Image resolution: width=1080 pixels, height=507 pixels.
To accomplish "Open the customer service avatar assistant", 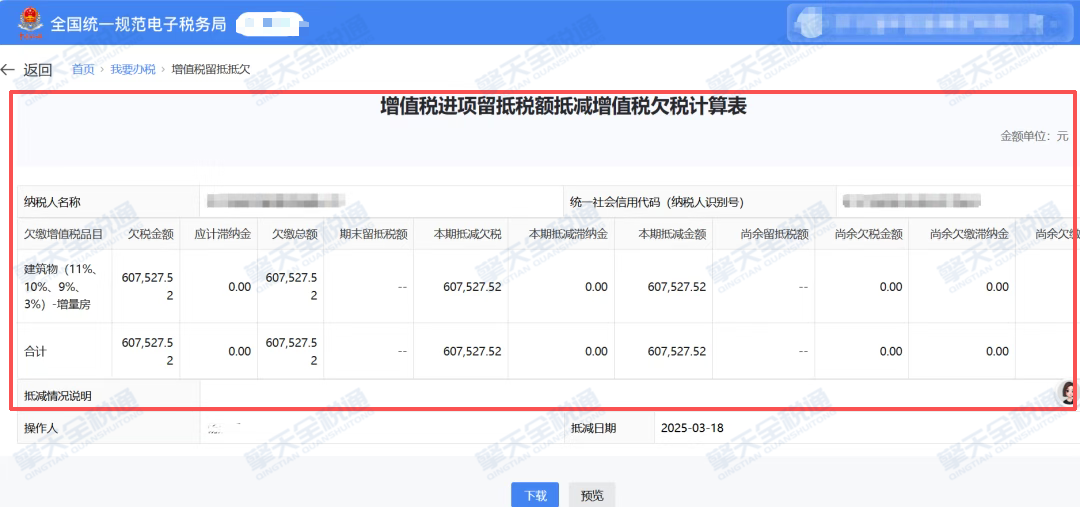I will pyautogui.click(x=1070, y=393).
